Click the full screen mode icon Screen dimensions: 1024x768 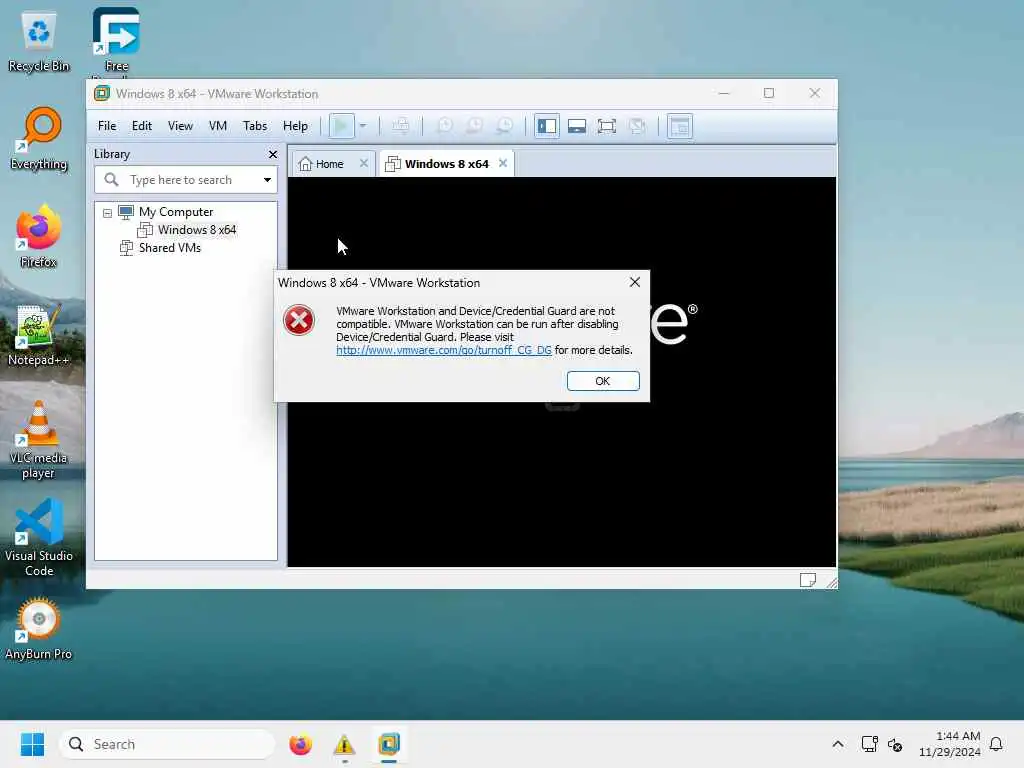point(607,126)
